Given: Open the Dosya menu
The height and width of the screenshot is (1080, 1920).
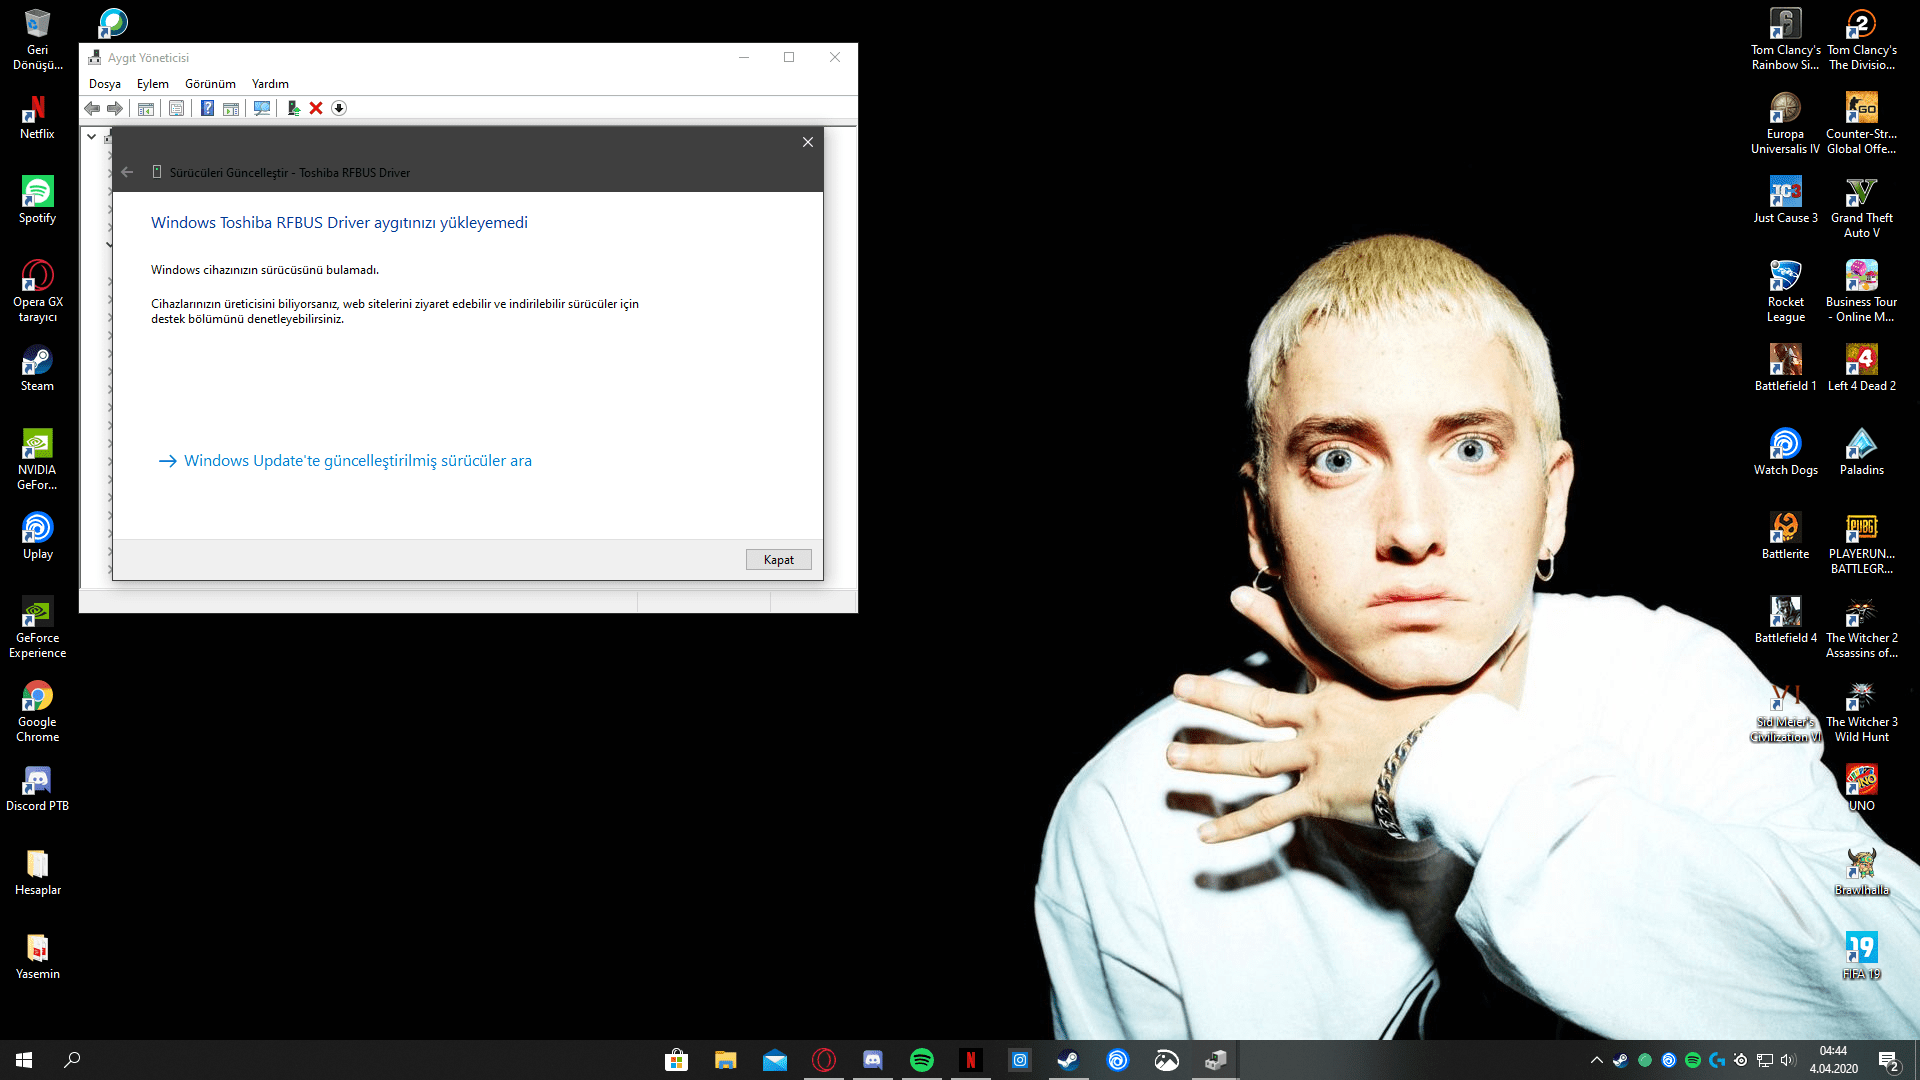Looking at the screenshot, I should pos(104,84).
